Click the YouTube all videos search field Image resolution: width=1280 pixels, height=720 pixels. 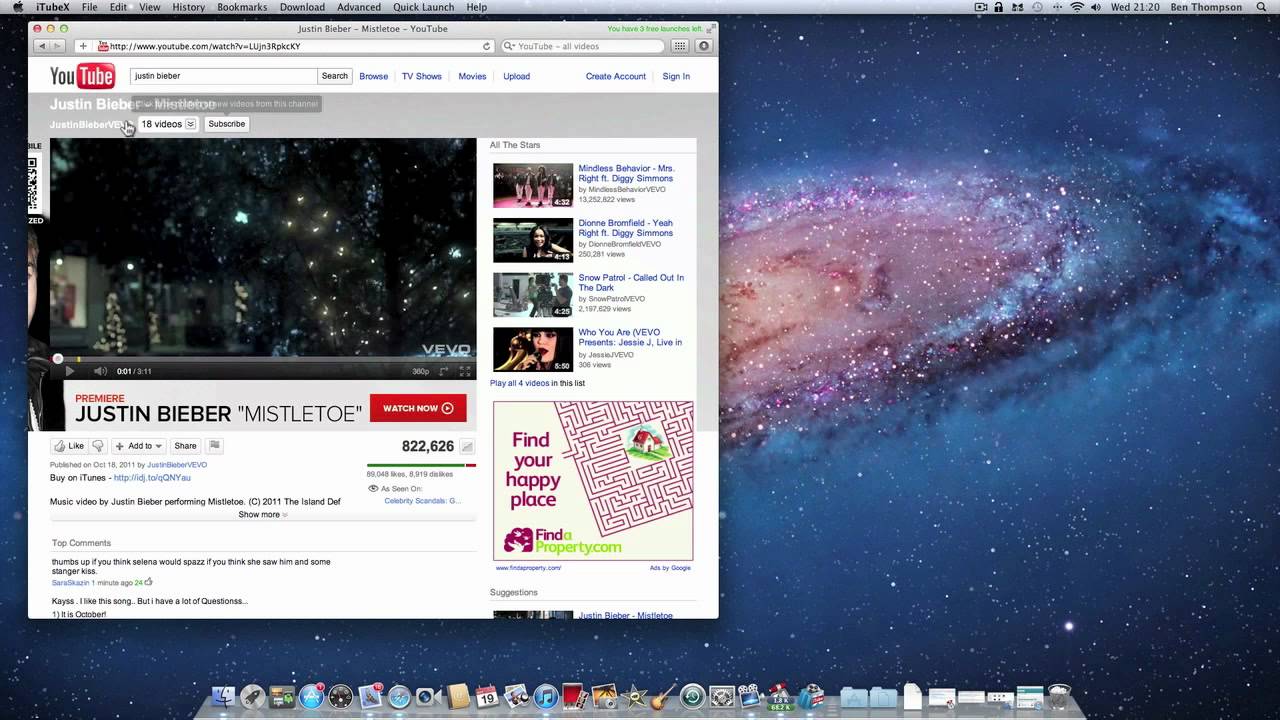point(582,46)
